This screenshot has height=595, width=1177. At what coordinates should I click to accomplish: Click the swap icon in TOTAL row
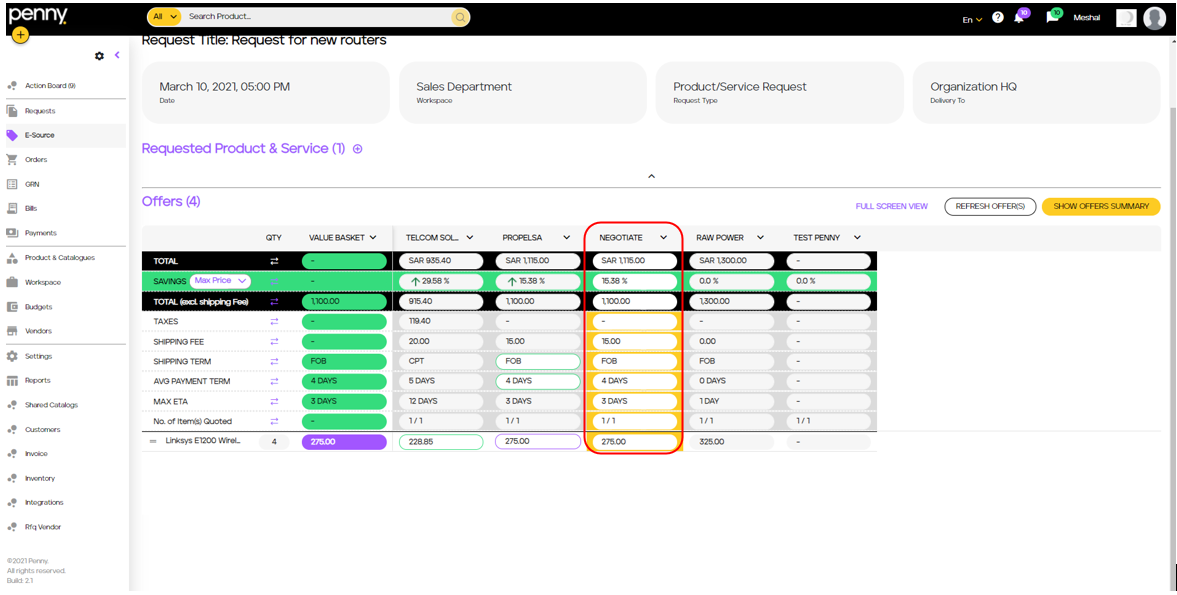[x=274, y=261]
